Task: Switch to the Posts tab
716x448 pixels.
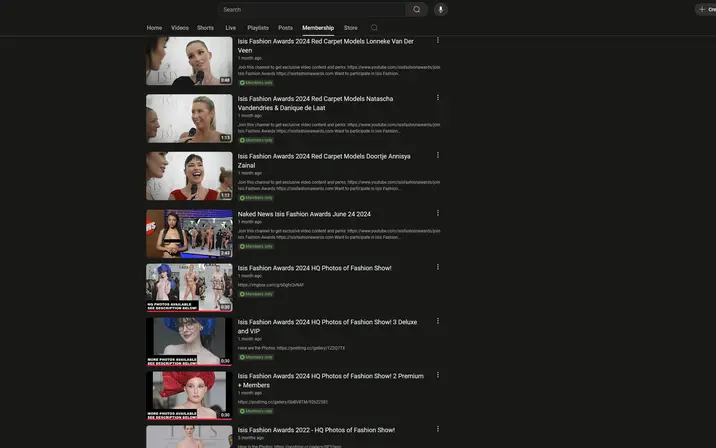Action: point(285,28)
